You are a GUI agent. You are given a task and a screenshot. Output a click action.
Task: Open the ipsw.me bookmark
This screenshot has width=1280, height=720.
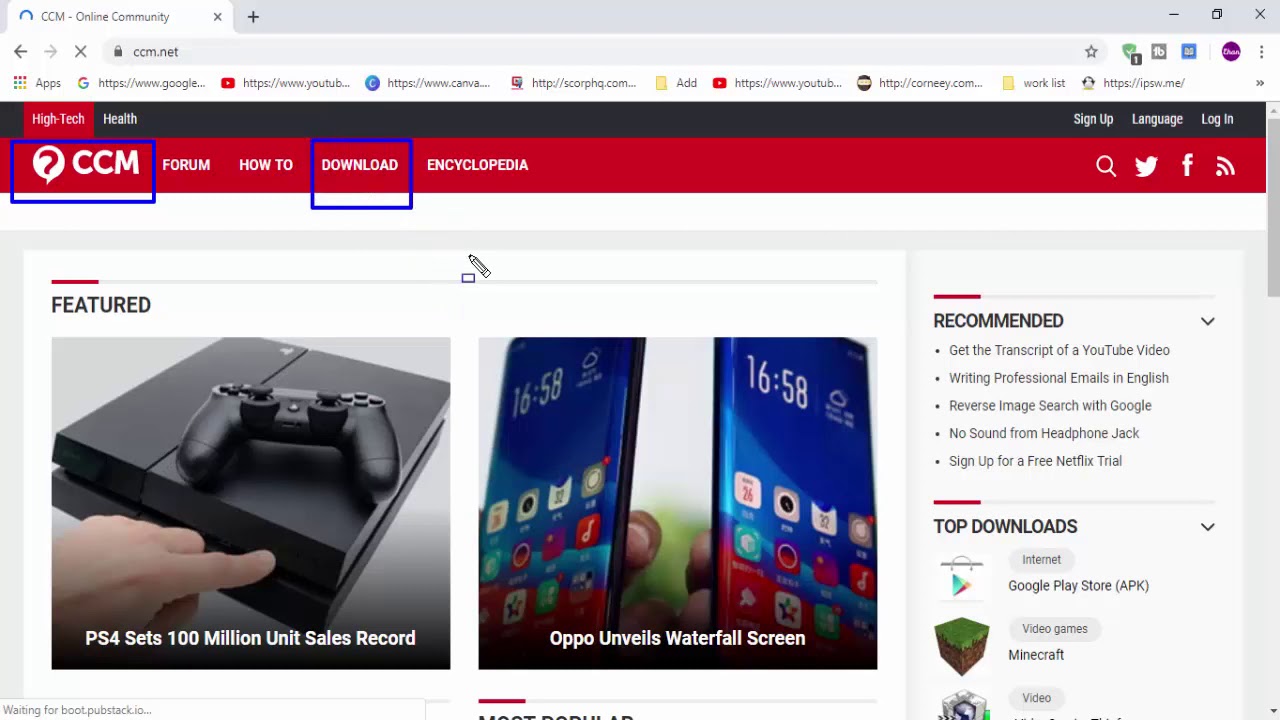pos(1133,83)
